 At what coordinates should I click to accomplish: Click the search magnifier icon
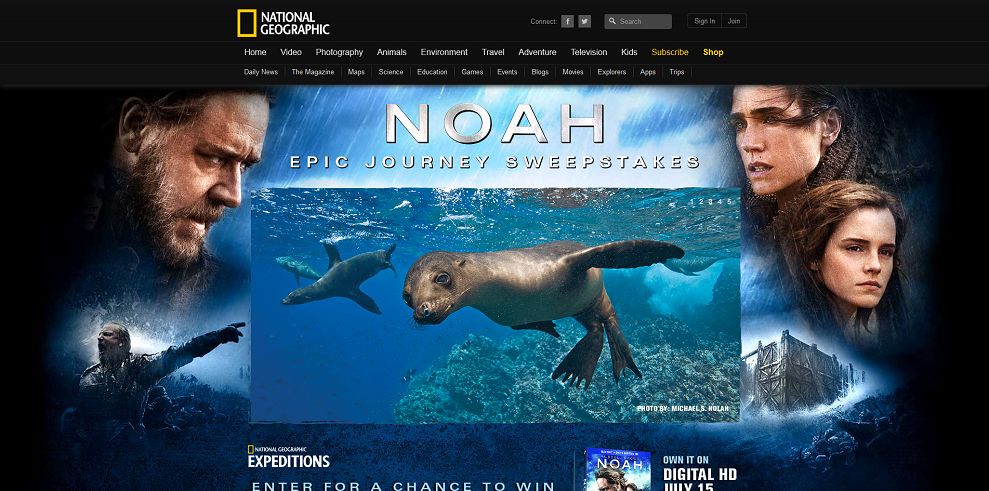612,21
